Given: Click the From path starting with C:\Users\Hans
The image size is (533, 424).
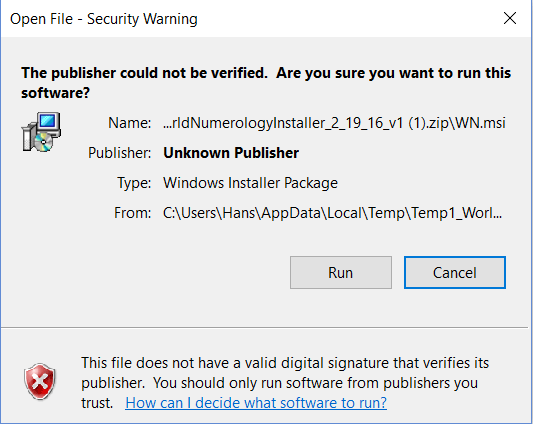Looking at the screenshot, I should pyautogui.click(x=332, y=213).
